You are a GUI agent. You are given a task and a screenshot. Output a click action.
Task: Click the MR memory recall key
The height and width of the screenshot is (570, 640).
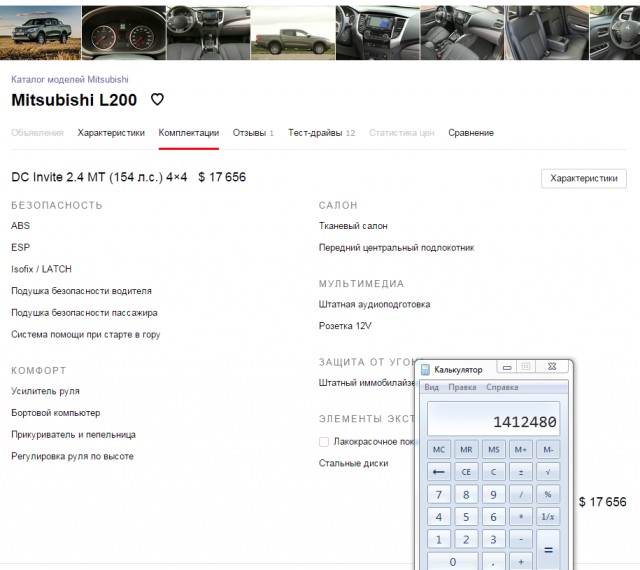click(466, 450)
